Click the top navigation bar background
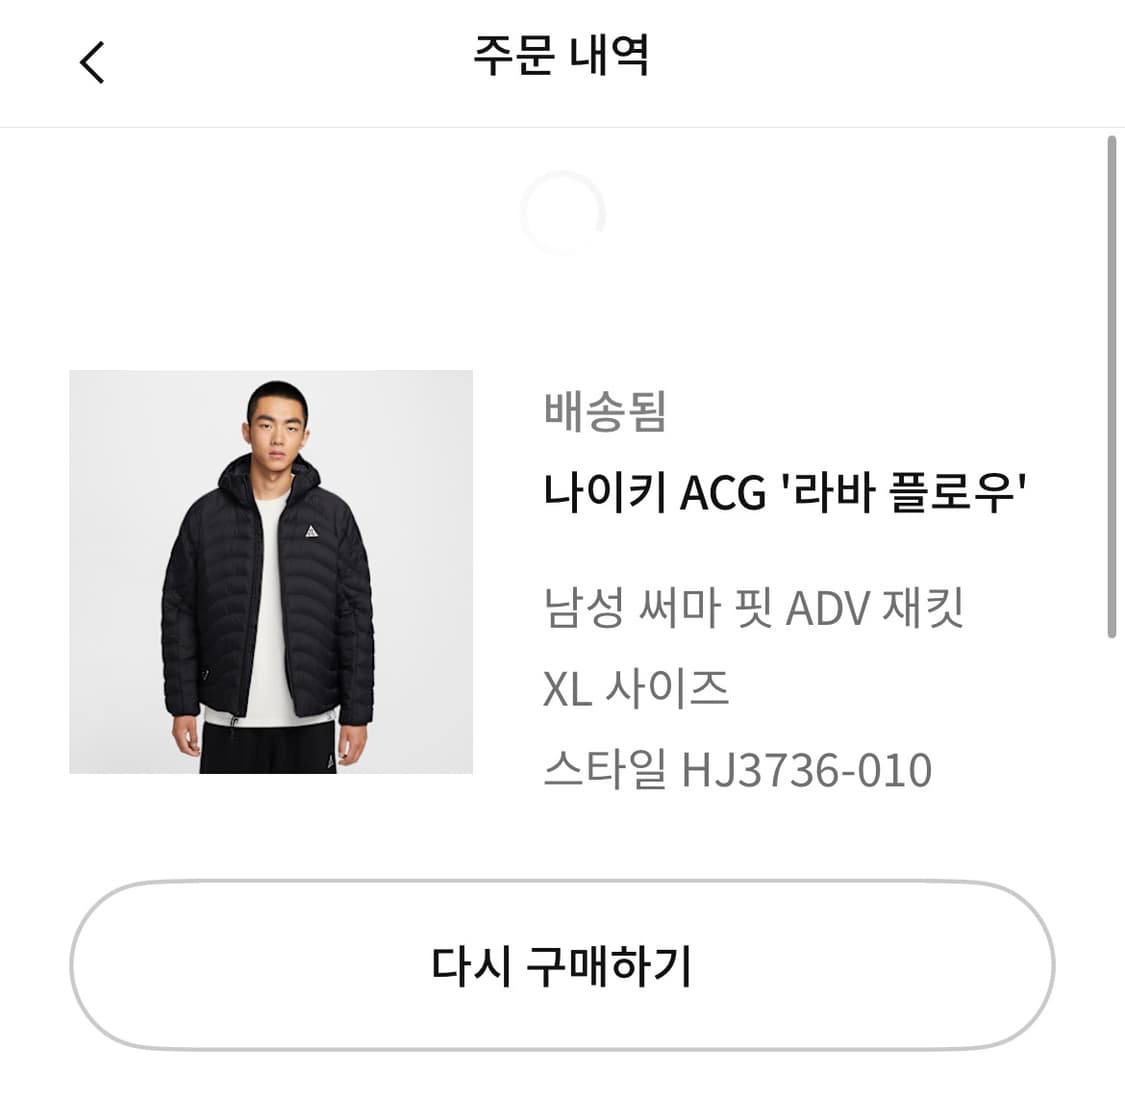Viewport: 1125px width, 1094px height. pos(562,62)
